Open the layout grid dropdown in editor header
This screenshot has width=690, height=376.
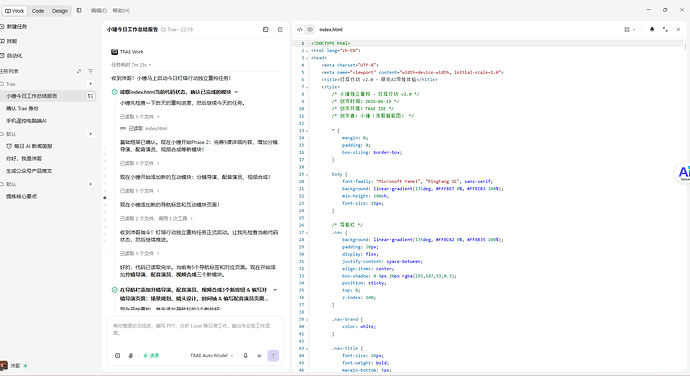coord(629,29)
